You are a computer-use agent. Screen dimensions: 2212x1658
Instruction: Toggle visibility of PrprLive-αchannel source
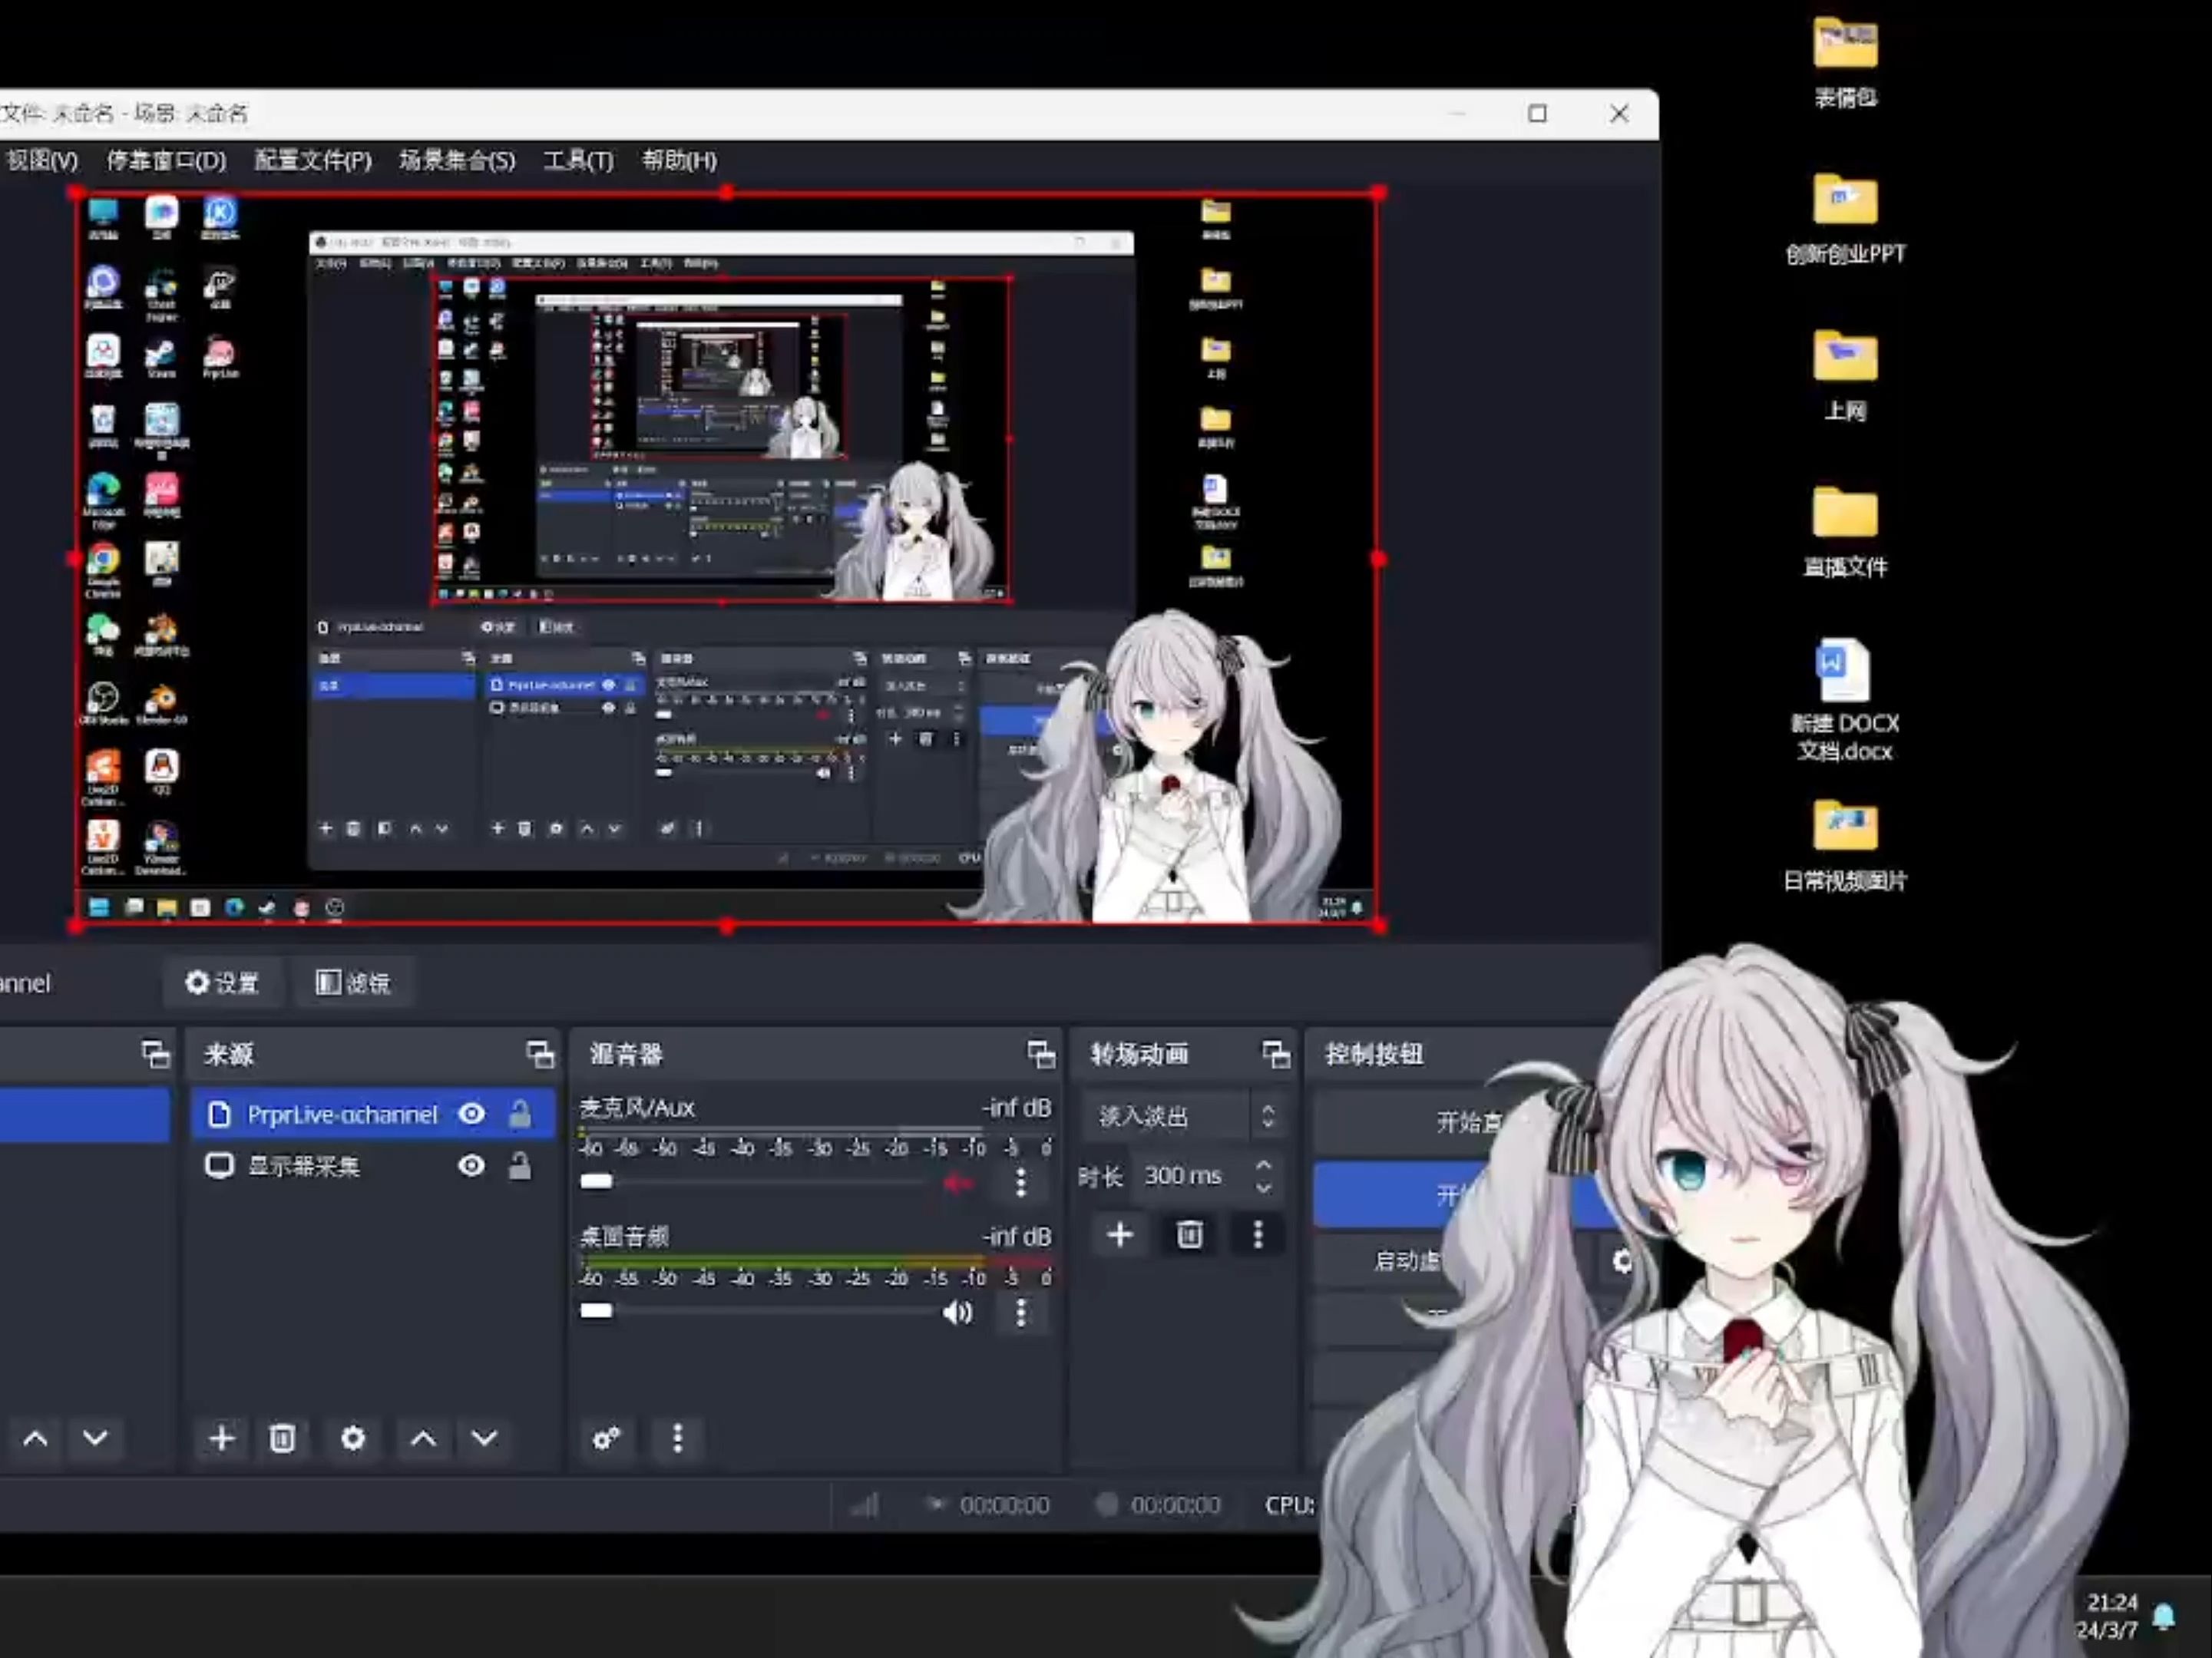(x=471, y=1114)
